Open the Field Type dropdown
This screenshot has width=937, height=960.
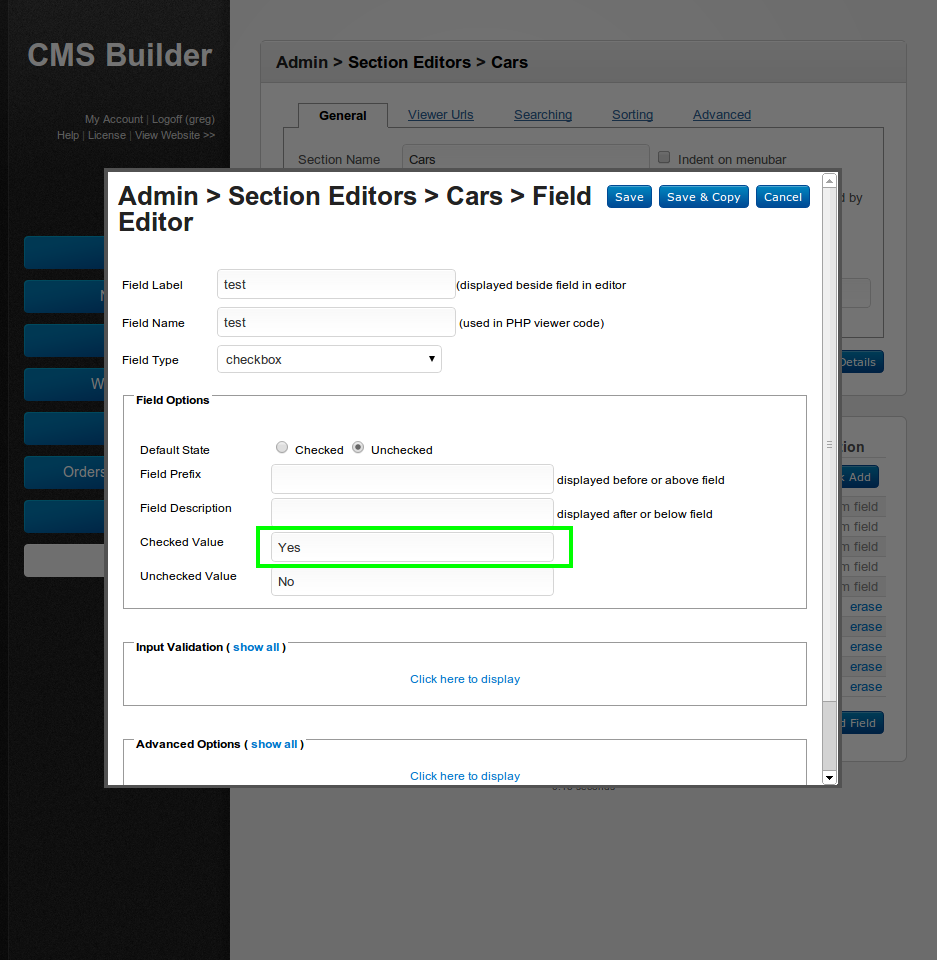tap(329, 359)
